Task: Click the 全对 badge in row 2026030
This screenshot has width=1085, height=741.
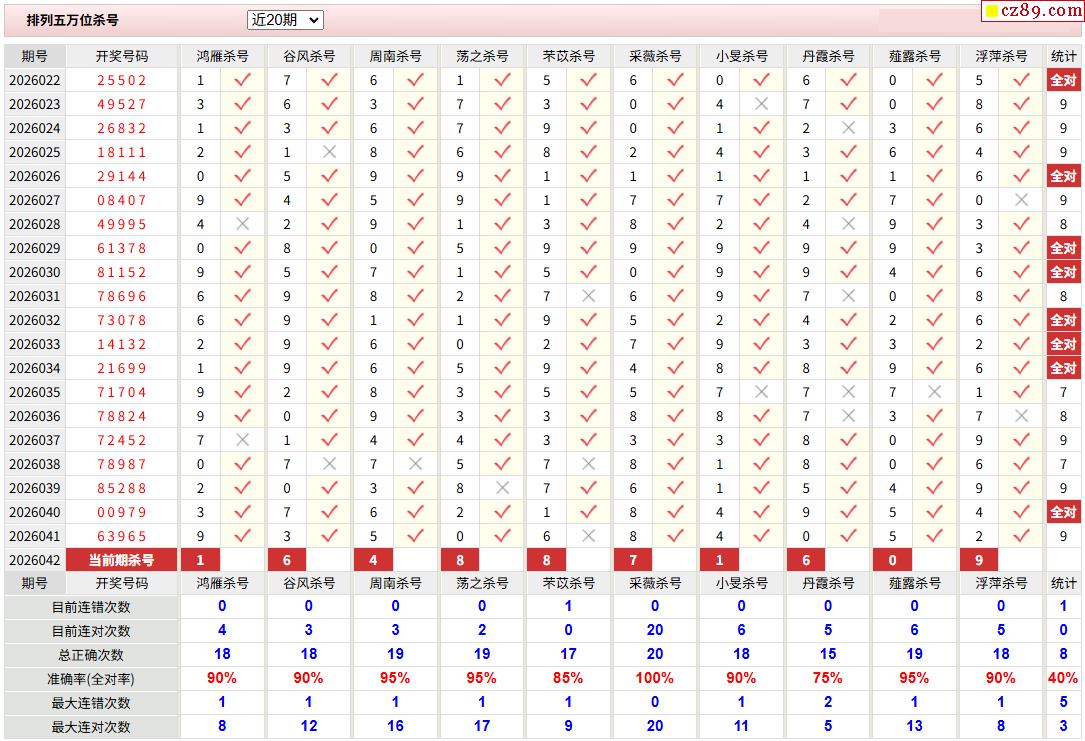Action: click(1064, 272)
